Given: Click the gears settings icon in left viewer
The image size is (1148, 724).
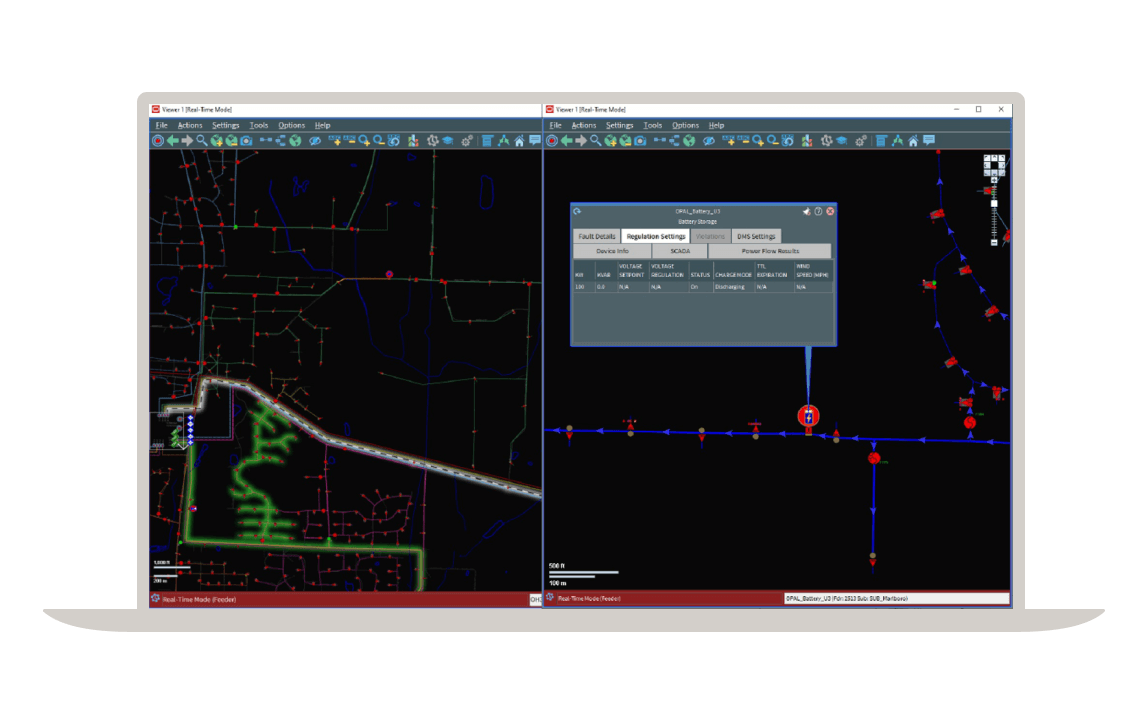Looking at the screenshot, I should point(467,141).
